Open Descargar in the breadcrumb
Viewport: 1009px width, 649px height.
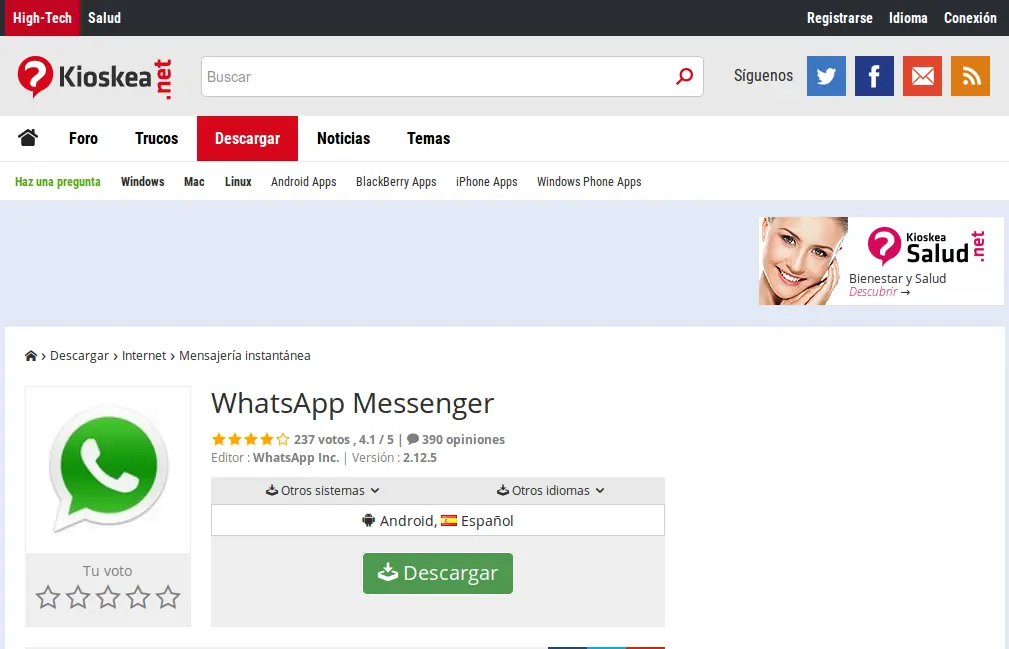(79, 356)
